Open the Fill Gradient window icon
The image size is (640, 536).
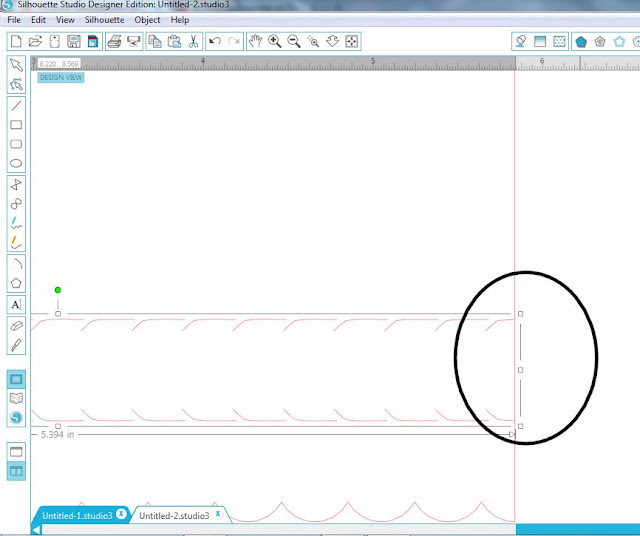click(x=540, y=41)
